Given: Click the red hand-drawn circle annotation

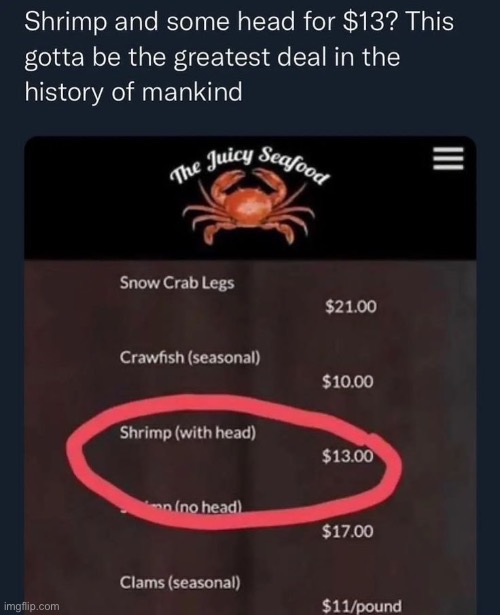Looking at the screenshot, I should pyautogui.click(x=234, y=462).
